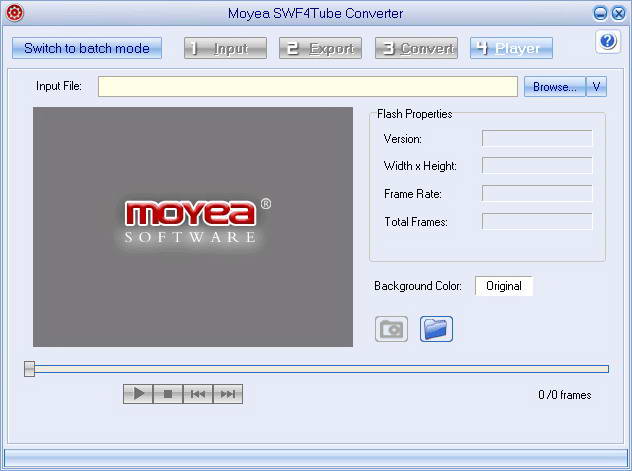Click the Browse... button

pos(555,87)
